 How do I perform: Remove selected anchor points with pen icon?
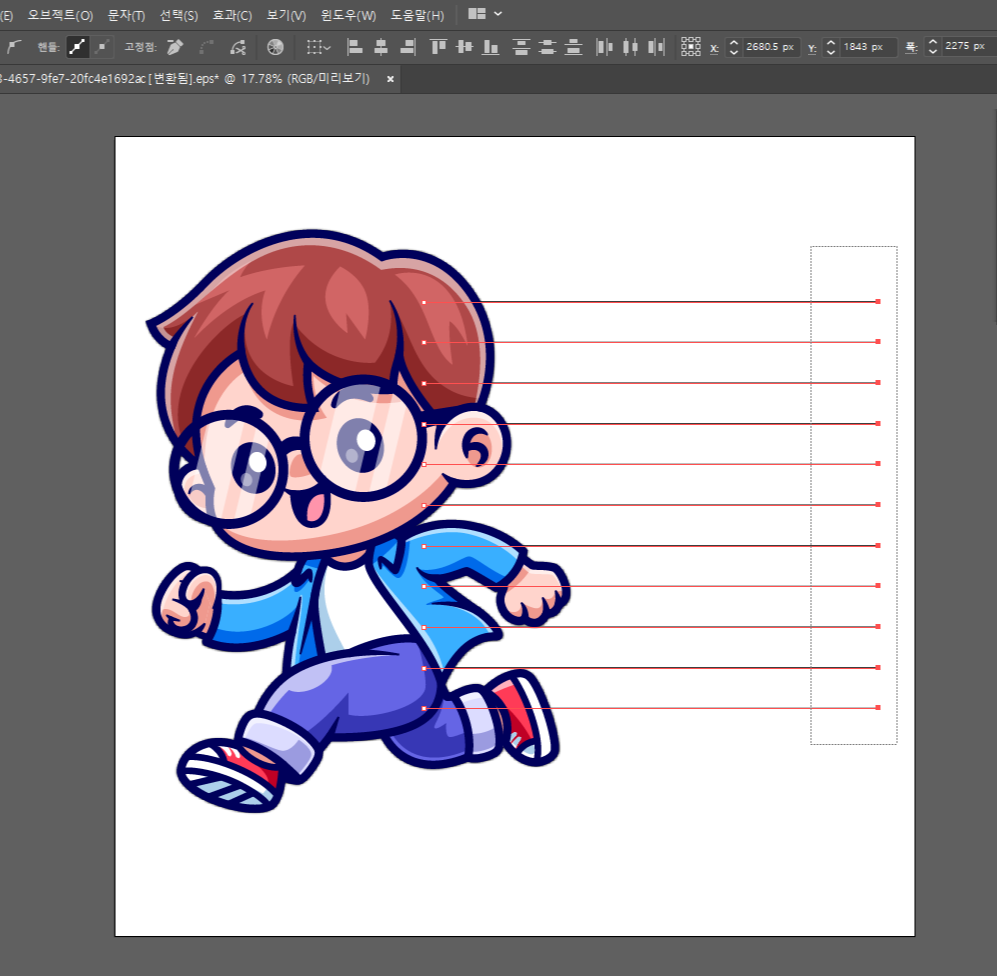pos(175,46)
